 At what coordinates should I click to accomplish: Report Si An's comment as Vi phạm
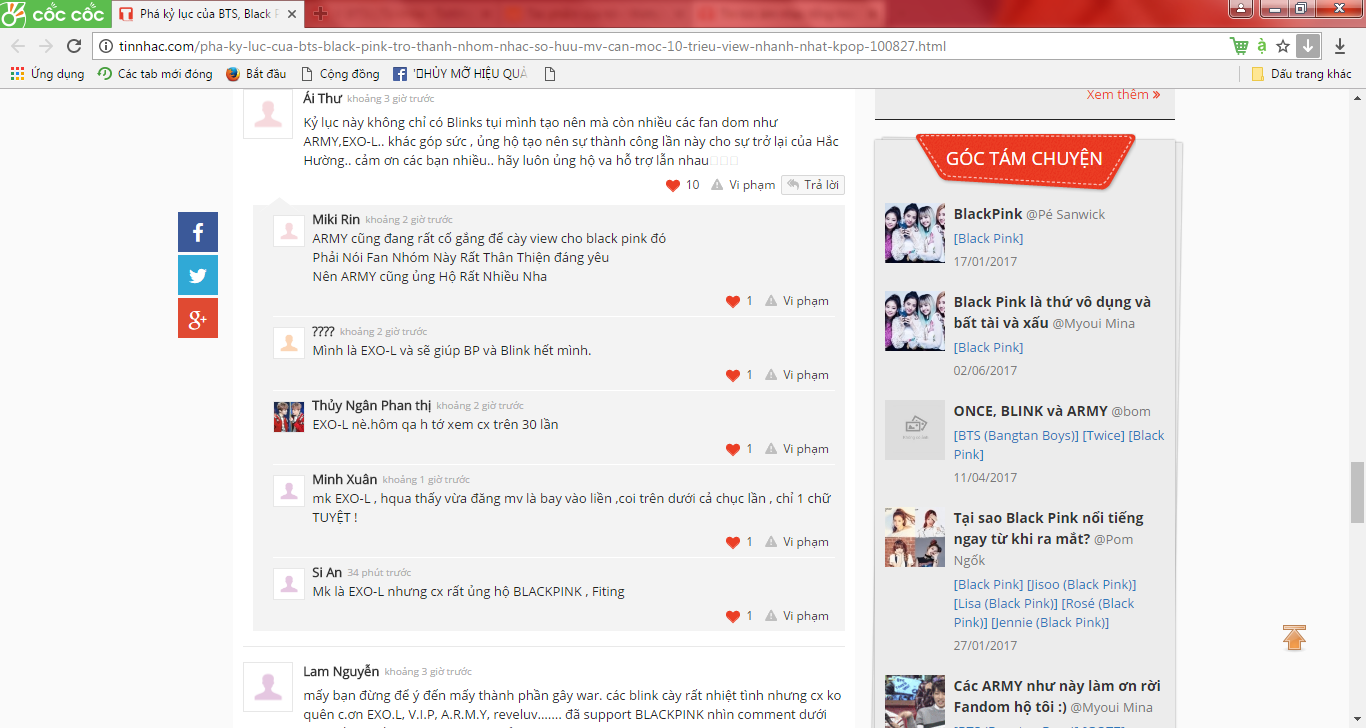[x=797, y=616]
